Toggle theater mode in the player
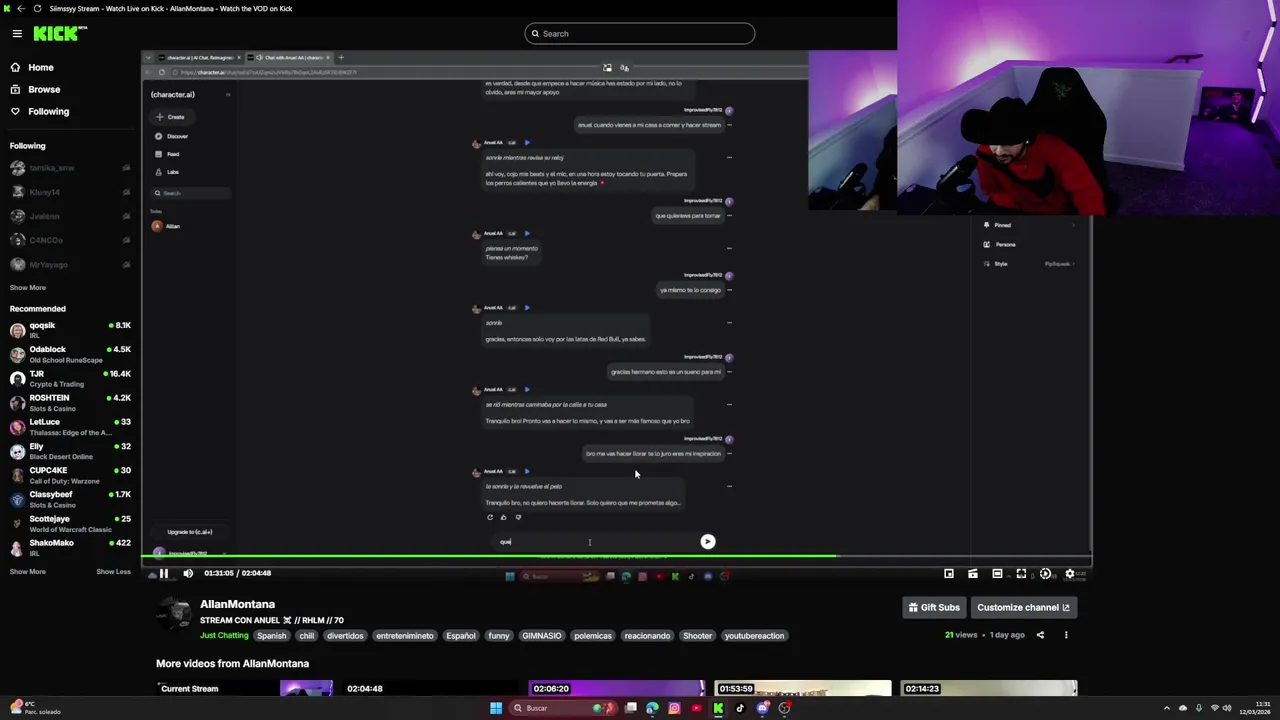This screenshot has width=1280, height=720. point(997,574)
